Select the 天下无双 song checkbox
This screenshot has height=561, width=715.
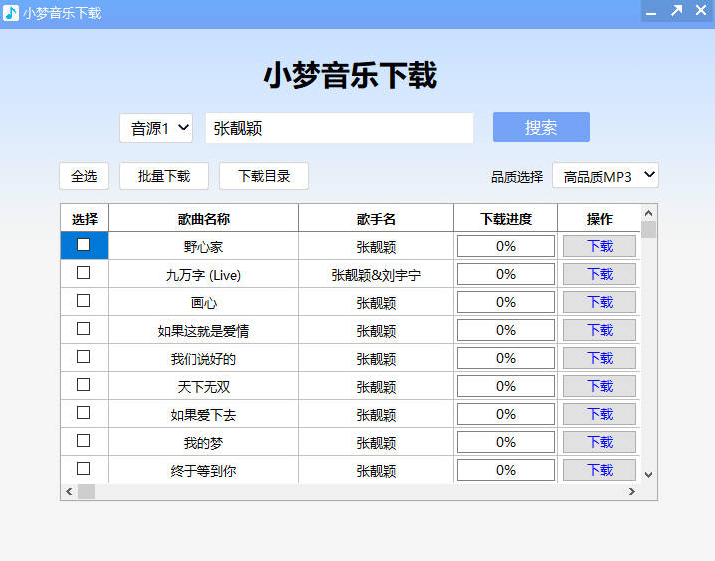click(84, 385)
